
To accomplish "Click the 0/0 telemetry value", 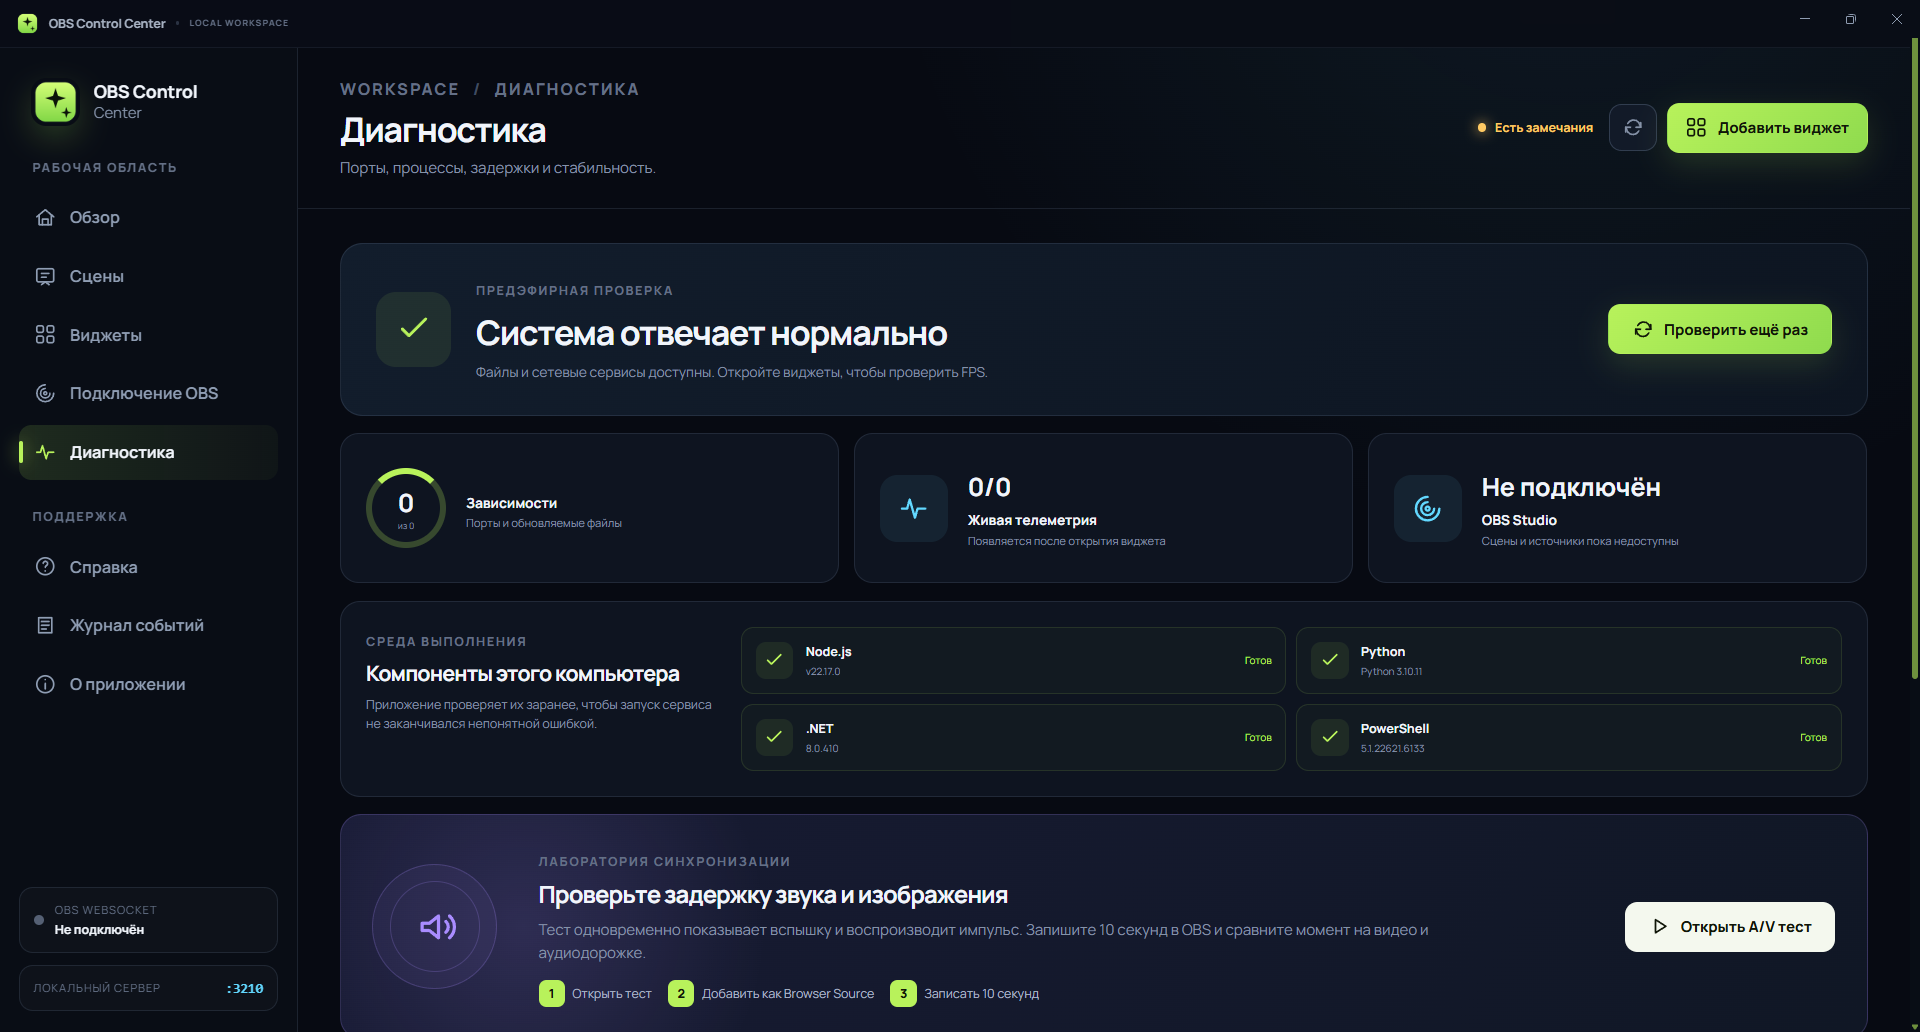I will click(x=989, y=487).
